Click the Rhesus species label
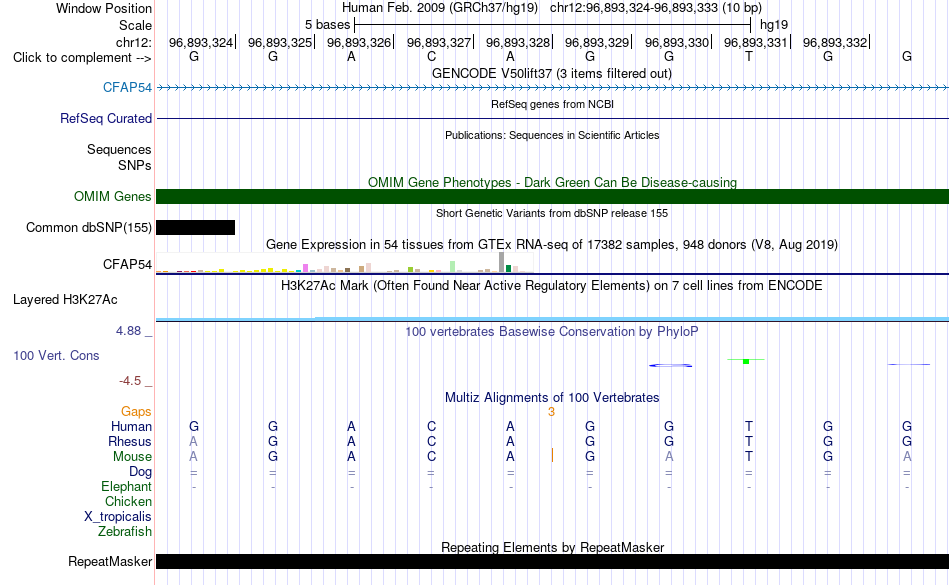Image resolution: width=950 pixels, height=585 pixels. (x=130, y=441)
